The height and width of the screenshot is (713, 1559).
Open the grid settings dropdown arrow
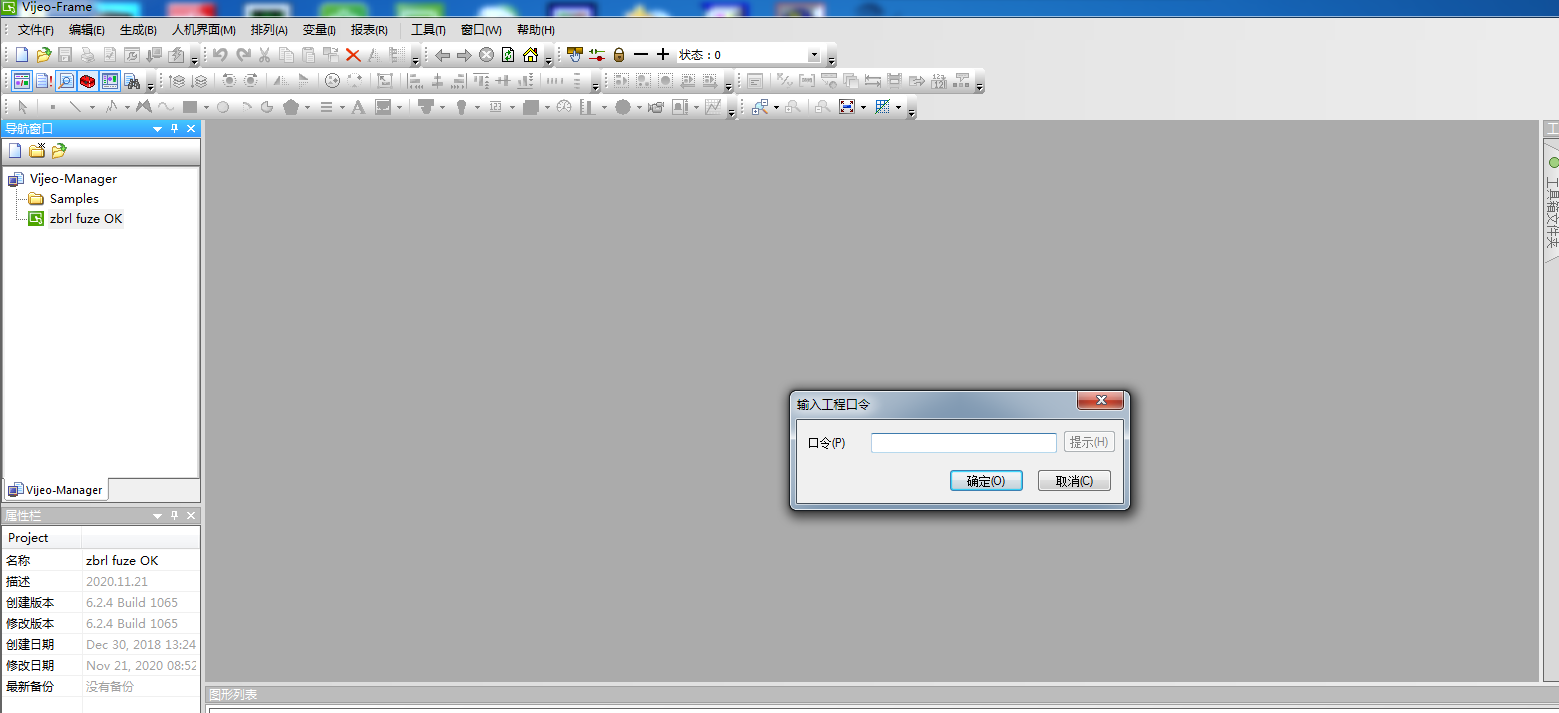(x=898, y=107)
